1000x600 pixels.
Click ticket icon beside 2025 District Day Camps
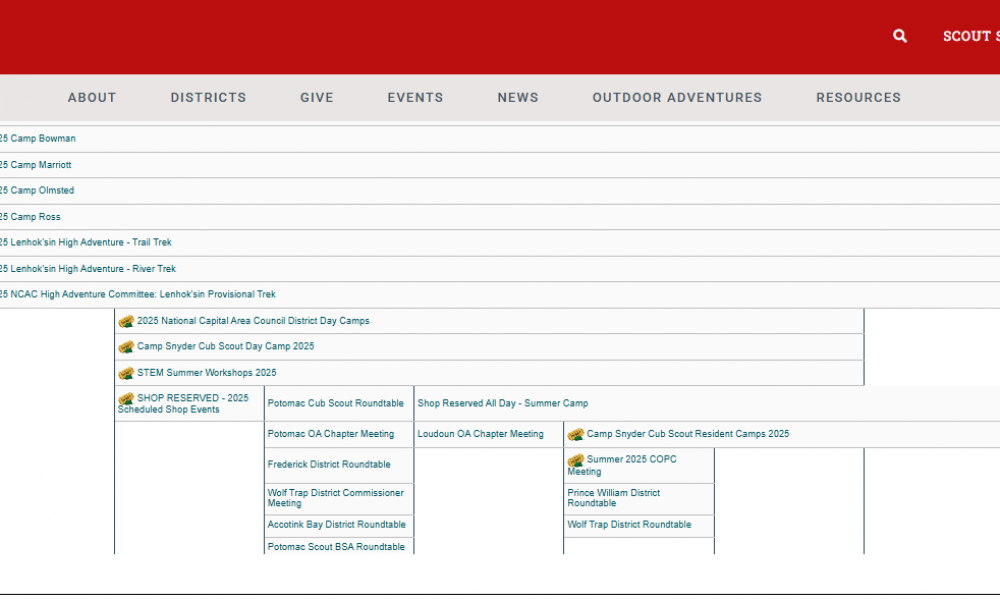tap(126, 321)
